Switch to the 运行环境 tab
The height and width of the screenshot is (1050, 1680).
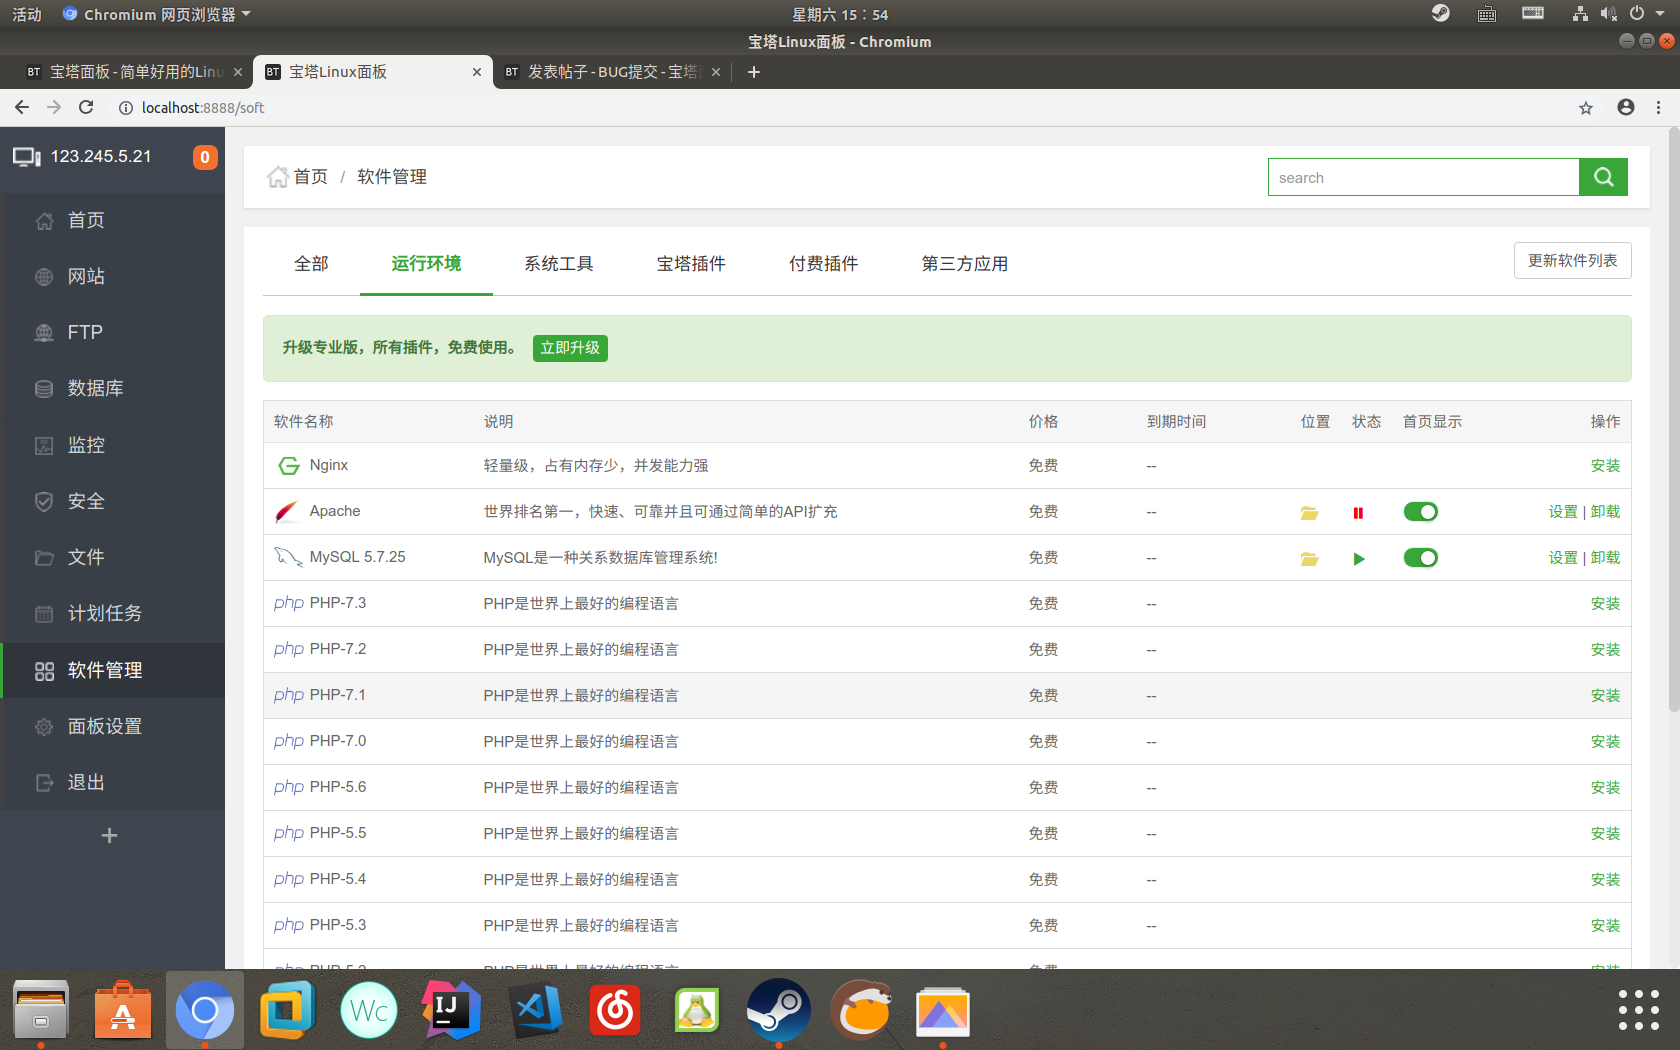pos(426,263)
